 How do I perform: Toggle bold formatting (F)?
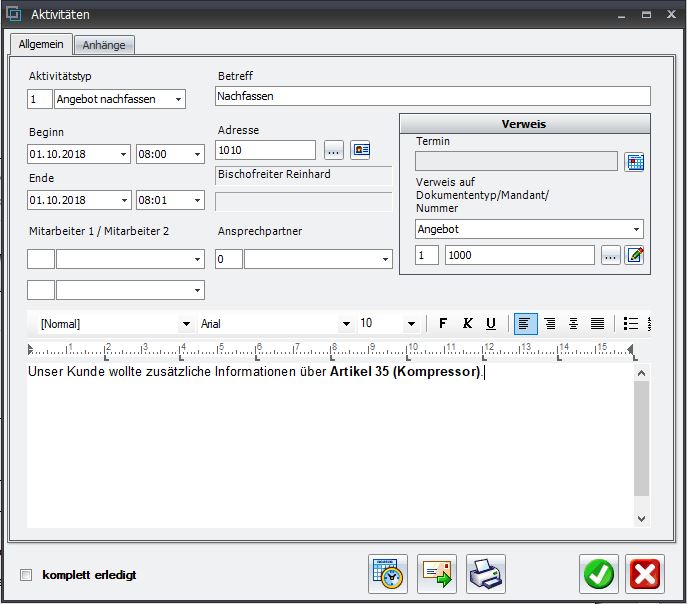pyautogui.click(x=443, y=324)
